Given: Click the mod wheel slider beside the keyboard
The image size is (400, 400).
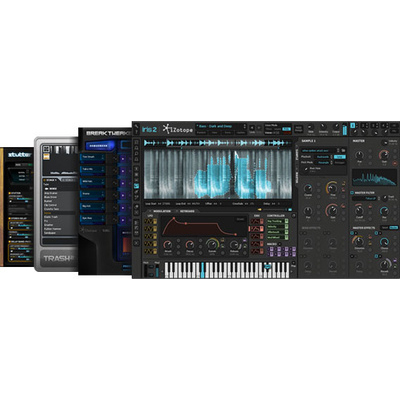Looking at the screenshot, I should (x=157, y=271).
